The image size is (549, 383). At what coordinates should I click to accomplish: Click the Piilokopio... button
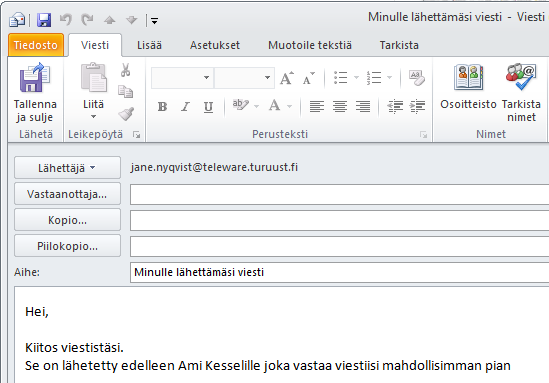[67, 246]
